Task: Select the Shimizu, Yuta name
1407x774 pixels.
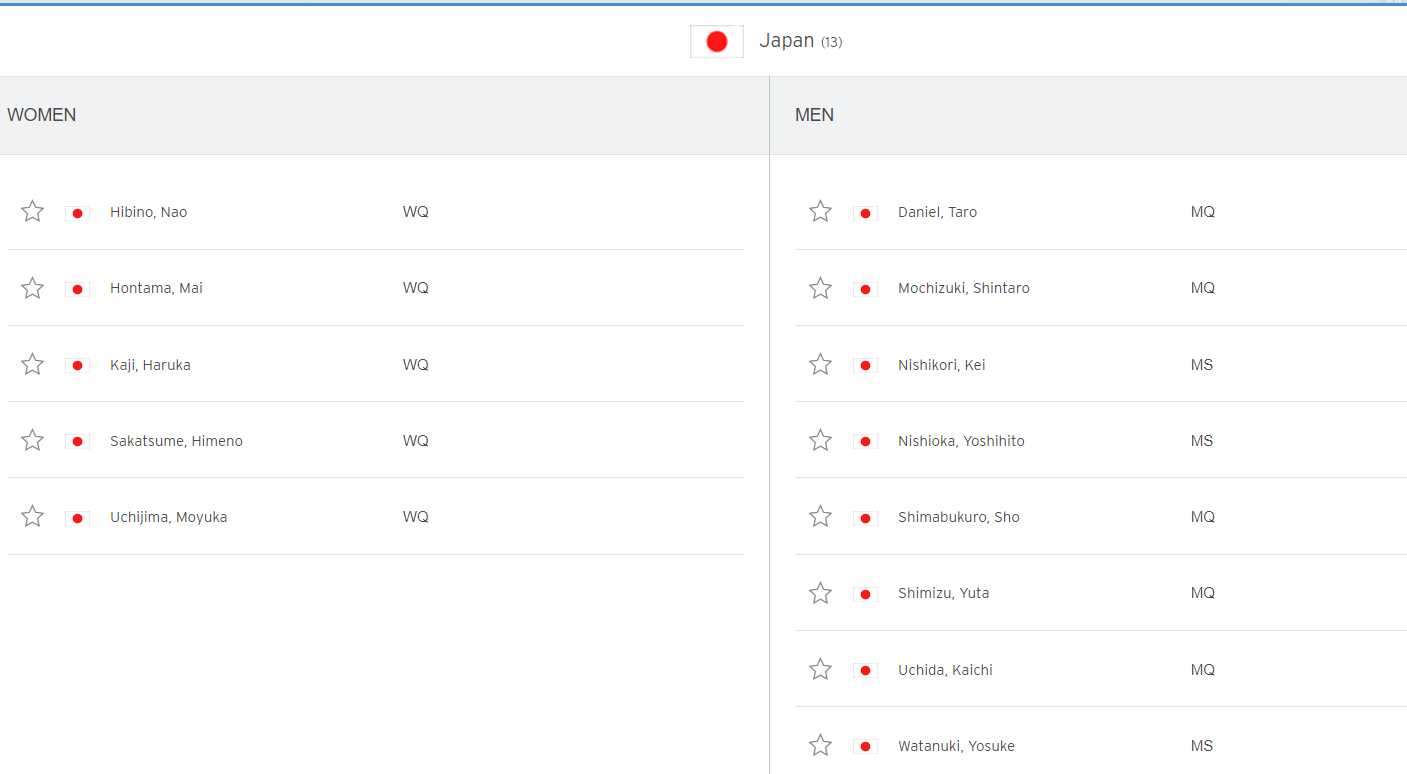Action: (x=943, y=593)
